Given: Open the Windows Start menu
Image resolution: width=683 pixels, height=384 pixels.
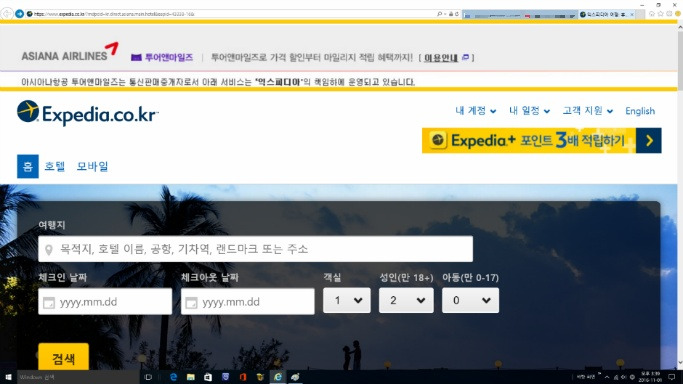Looking at the screenshot, I should click(x=8, y=377).
